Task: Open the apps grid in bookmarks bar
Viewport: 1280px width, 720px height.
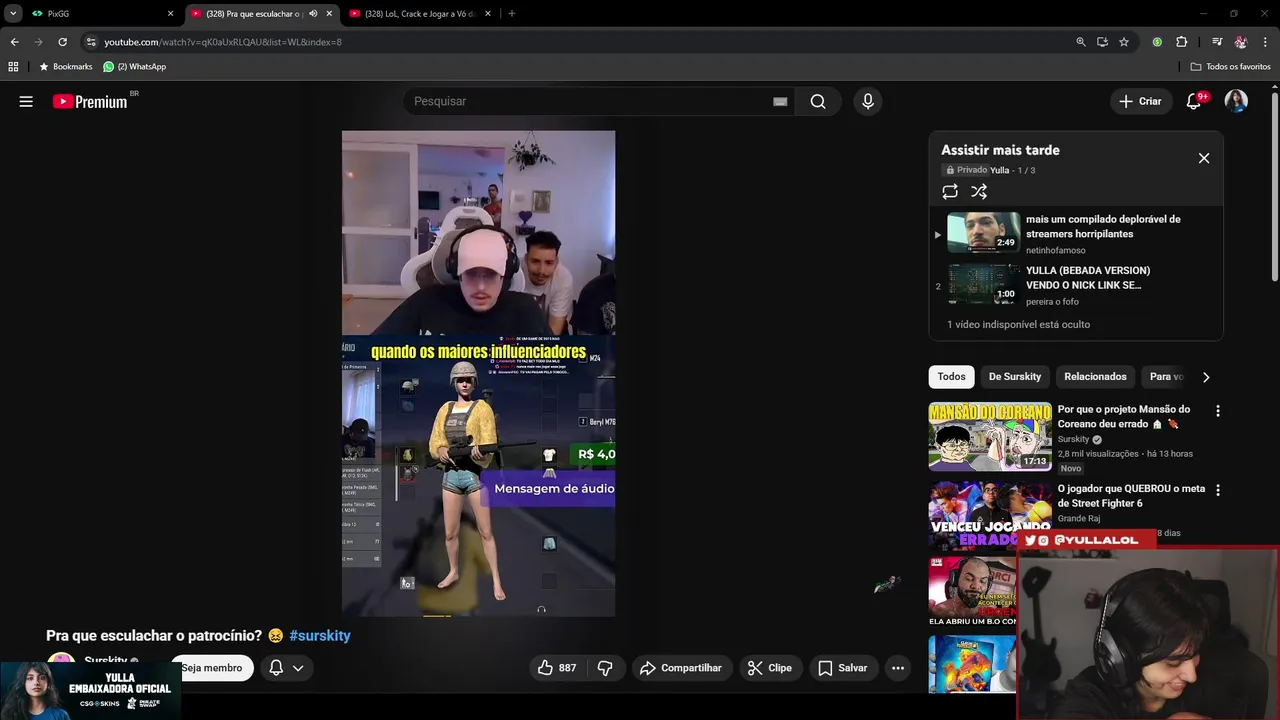Action: click(x=13, y=66)
